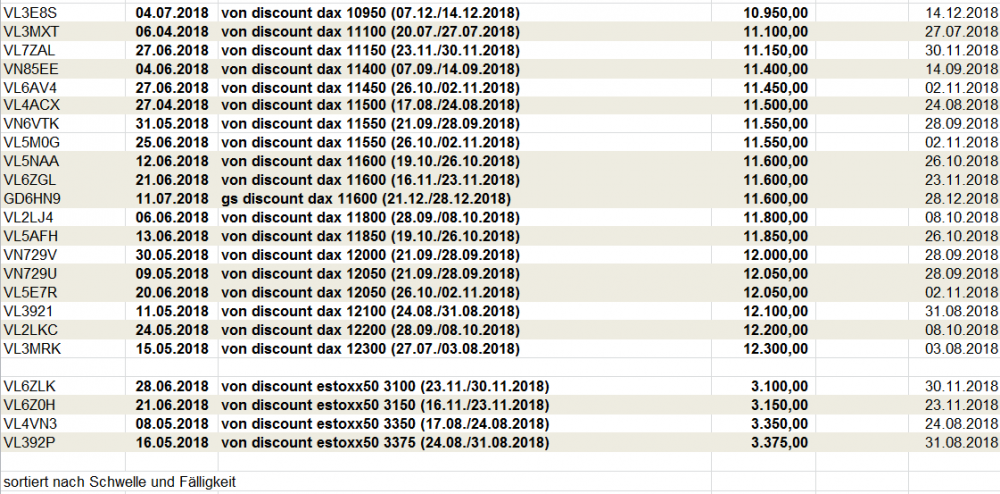Select the VN85EE identifier cell
The image size is (1000, 494).
point(32,68)
